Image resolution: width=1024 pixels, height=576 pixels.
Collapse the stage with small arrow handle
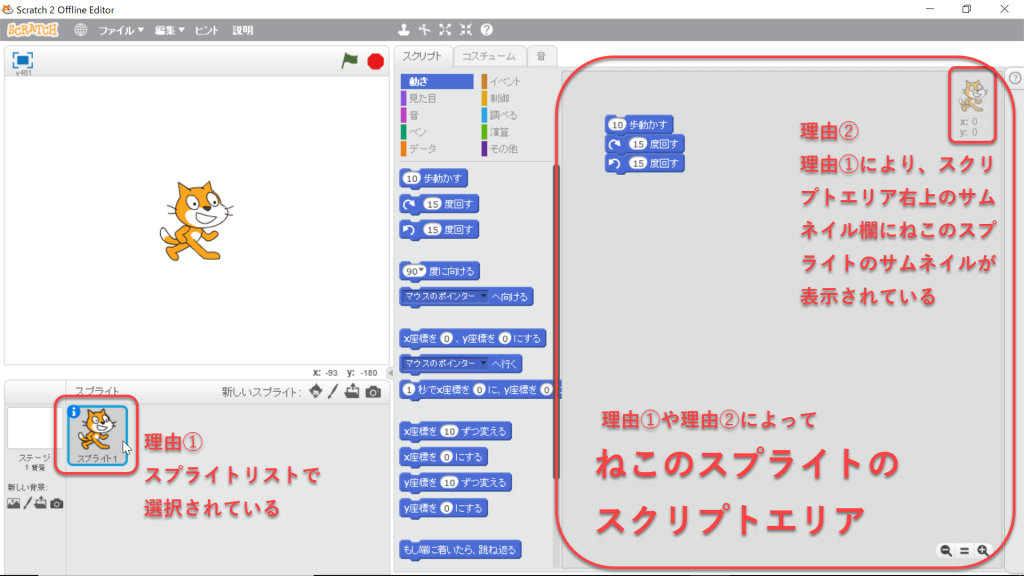[390, 373]
